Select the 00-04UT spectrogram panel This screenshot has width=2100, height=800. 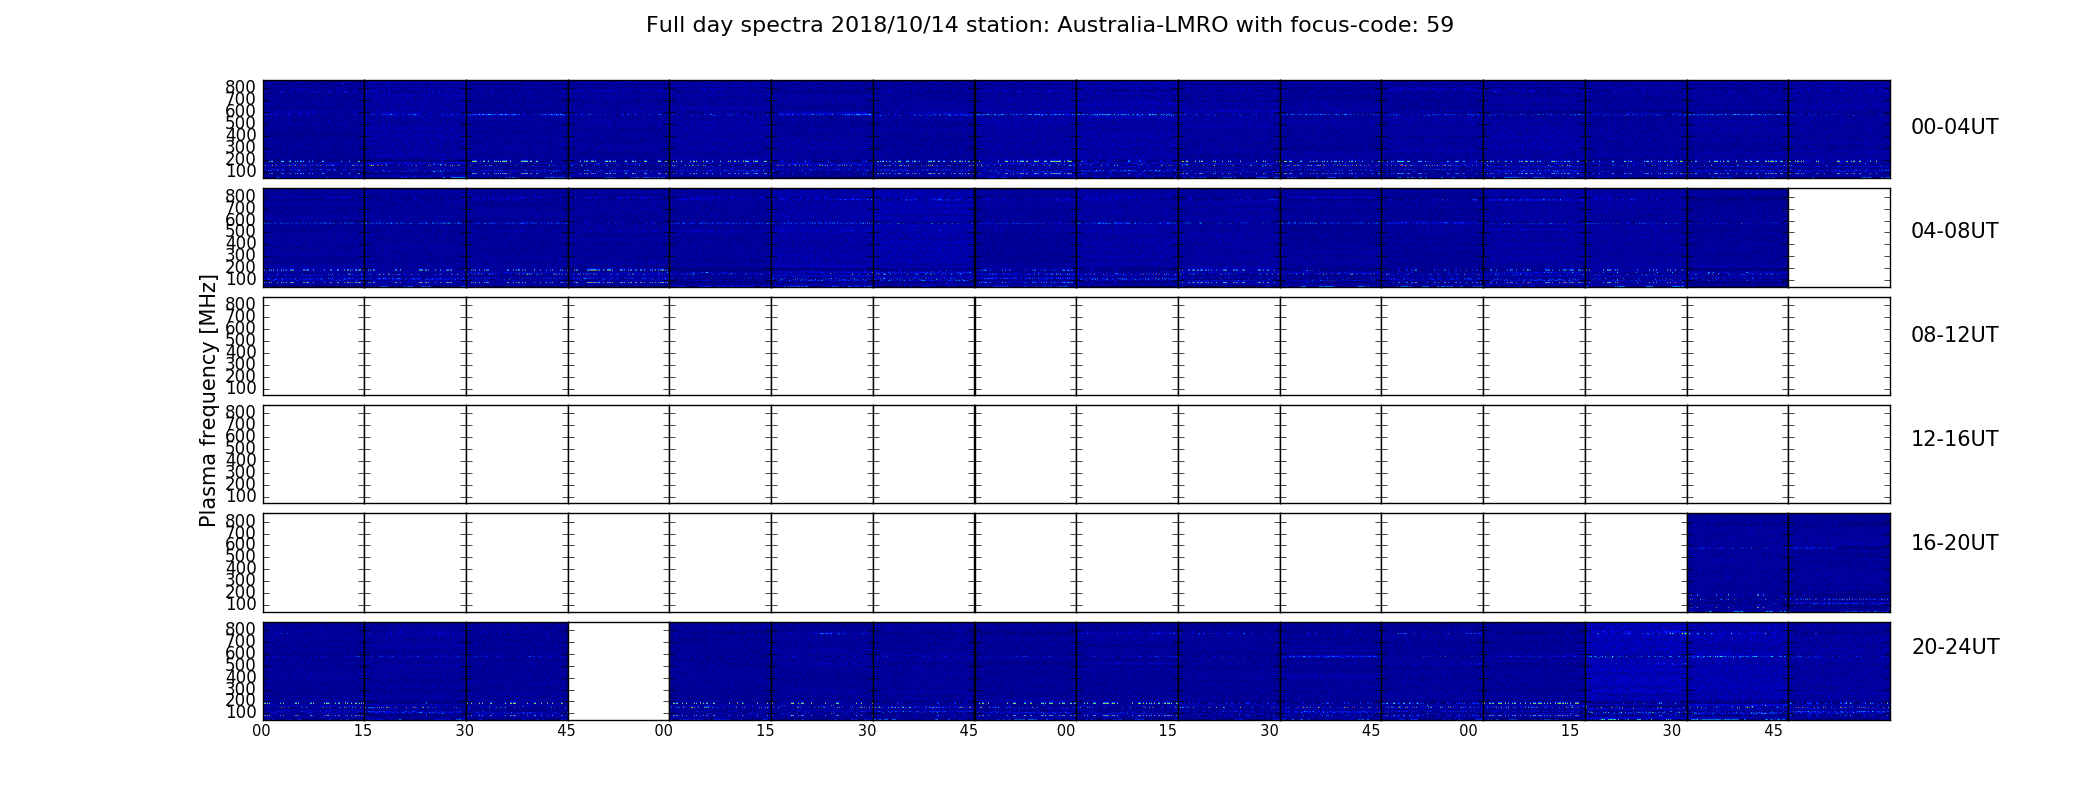pos(1076,129)
